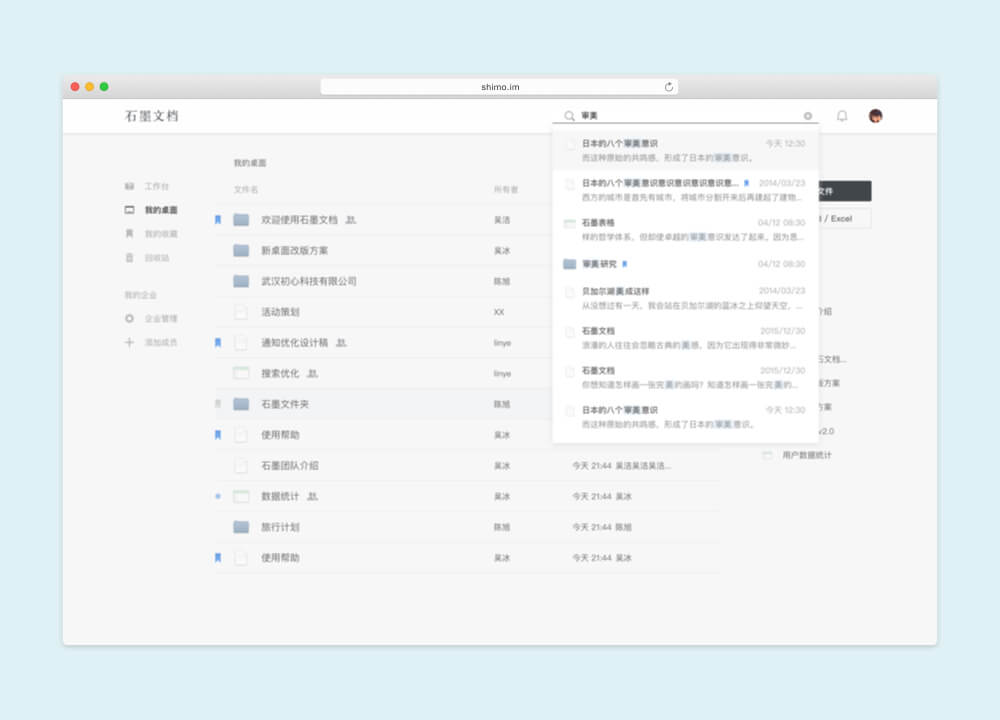Open folder icon for 新桌面改版方案
The height and width of the screenshot is (720, 1000).
241,250
